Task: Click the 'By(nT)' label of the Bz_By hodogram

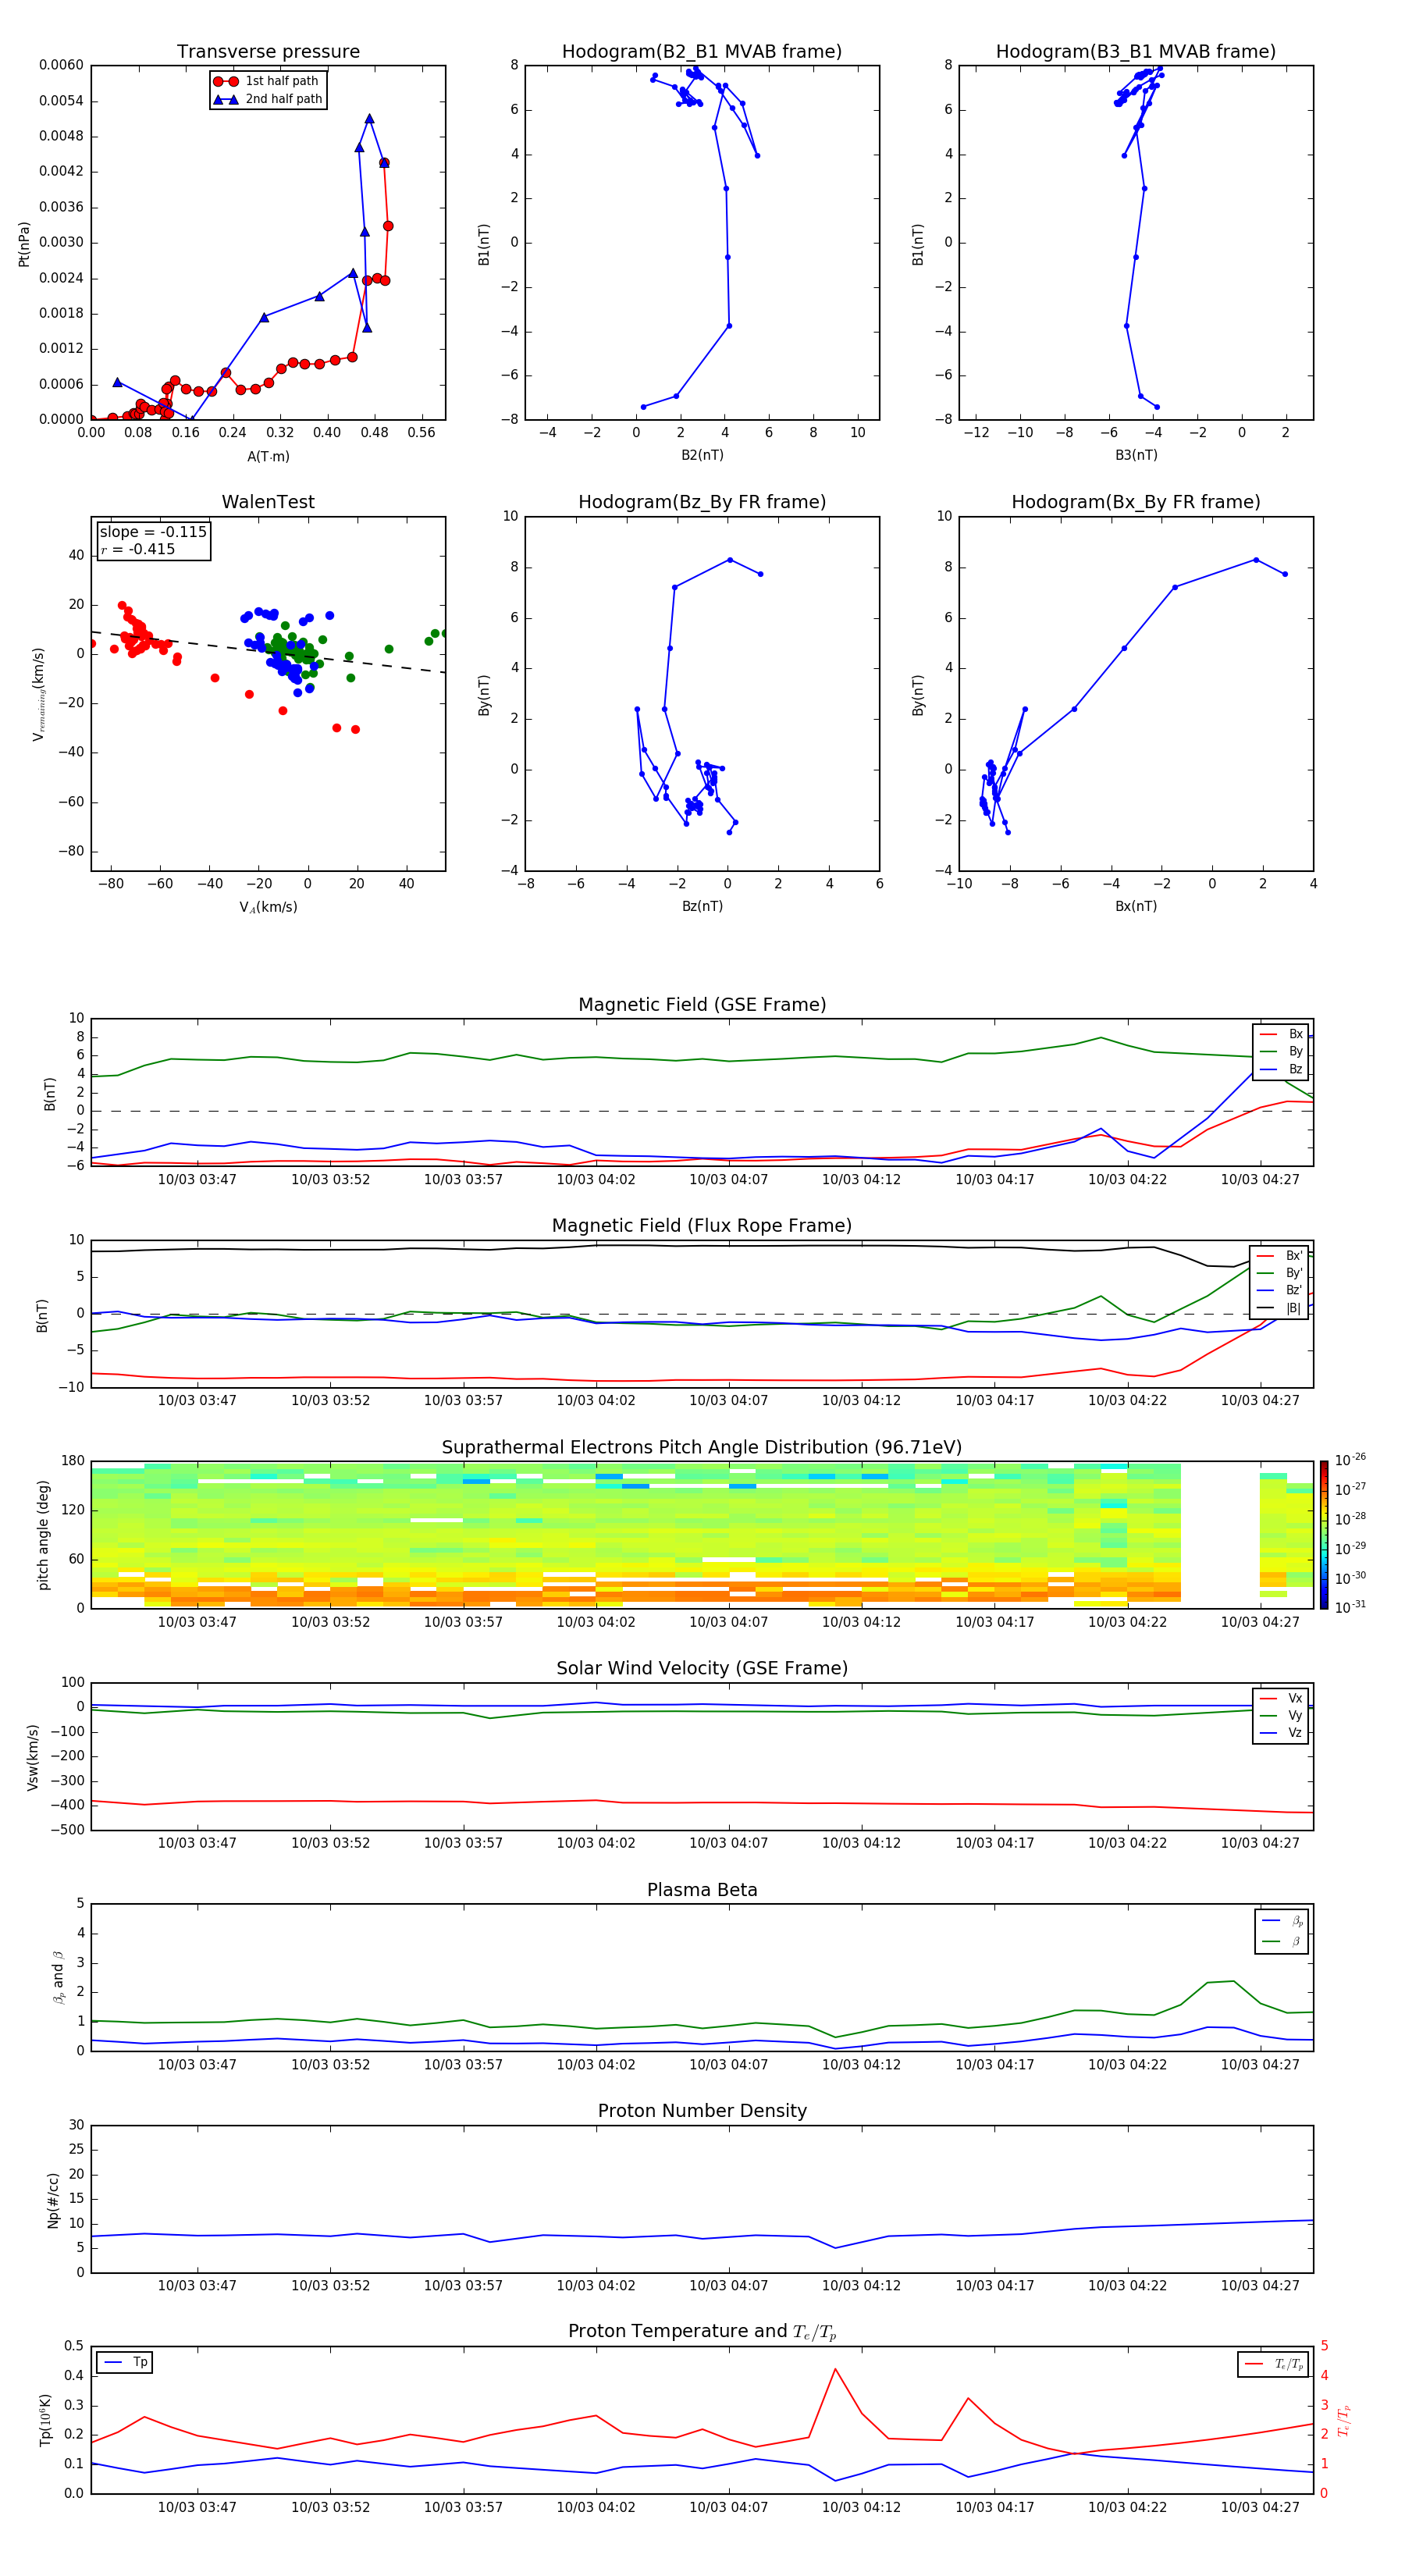Action: click(x=484, y=695)
